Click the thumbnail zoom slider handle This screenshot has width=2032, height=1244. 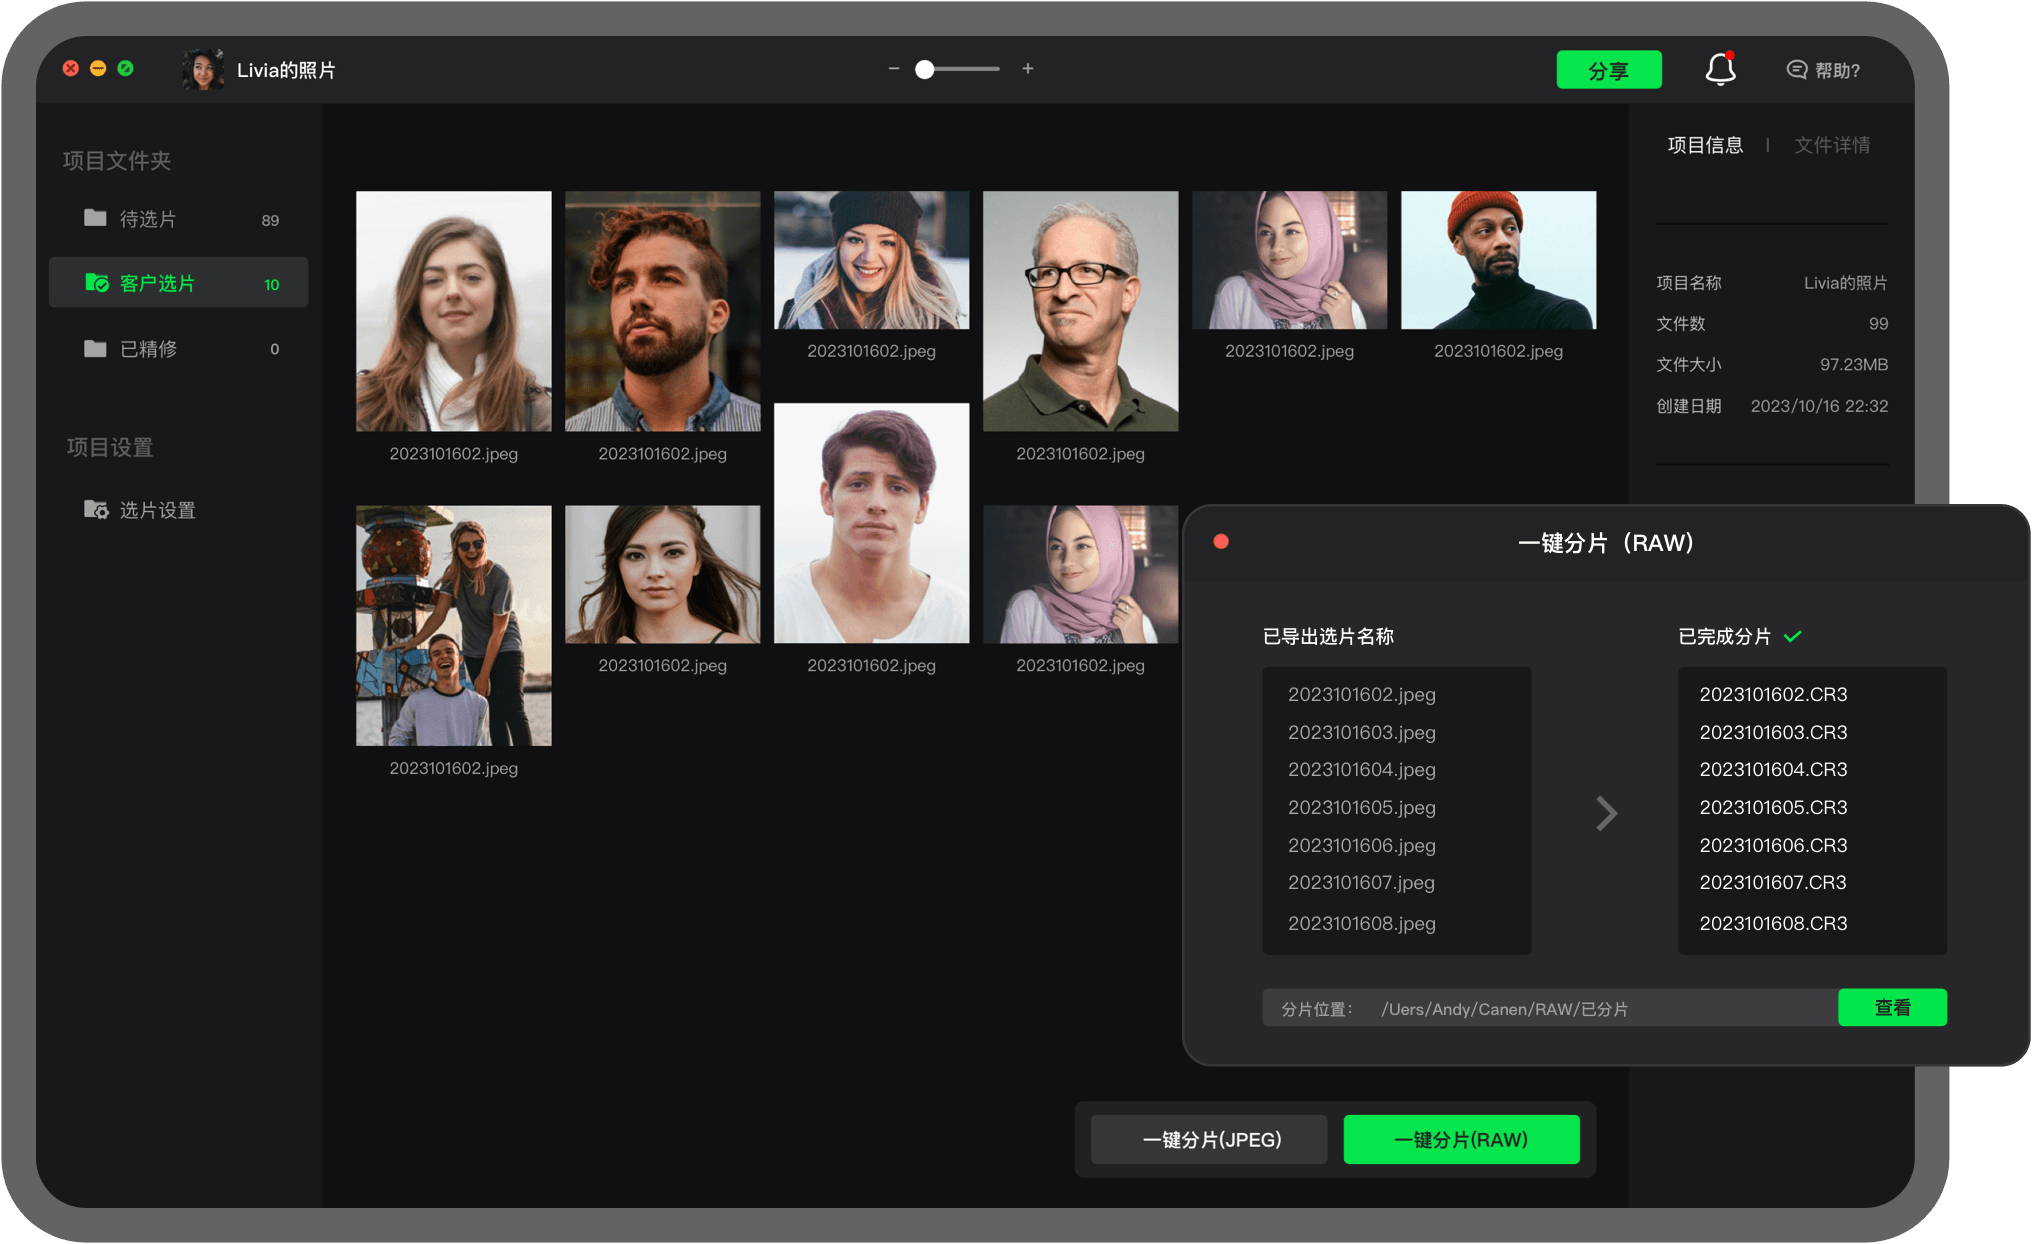pyautogui.click(x=925, y=69)
